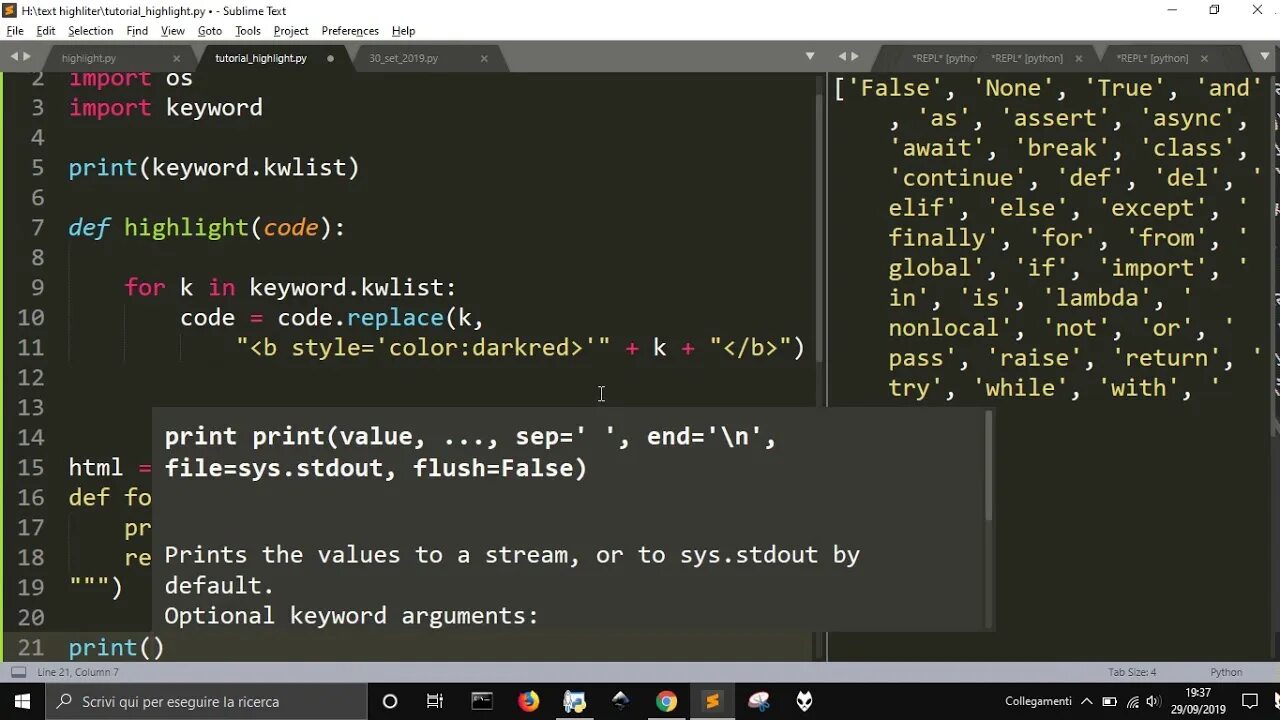Click the Sublime Text taskbar icon
This screenshot has width=1280, height=720.
tap(712, 701)
